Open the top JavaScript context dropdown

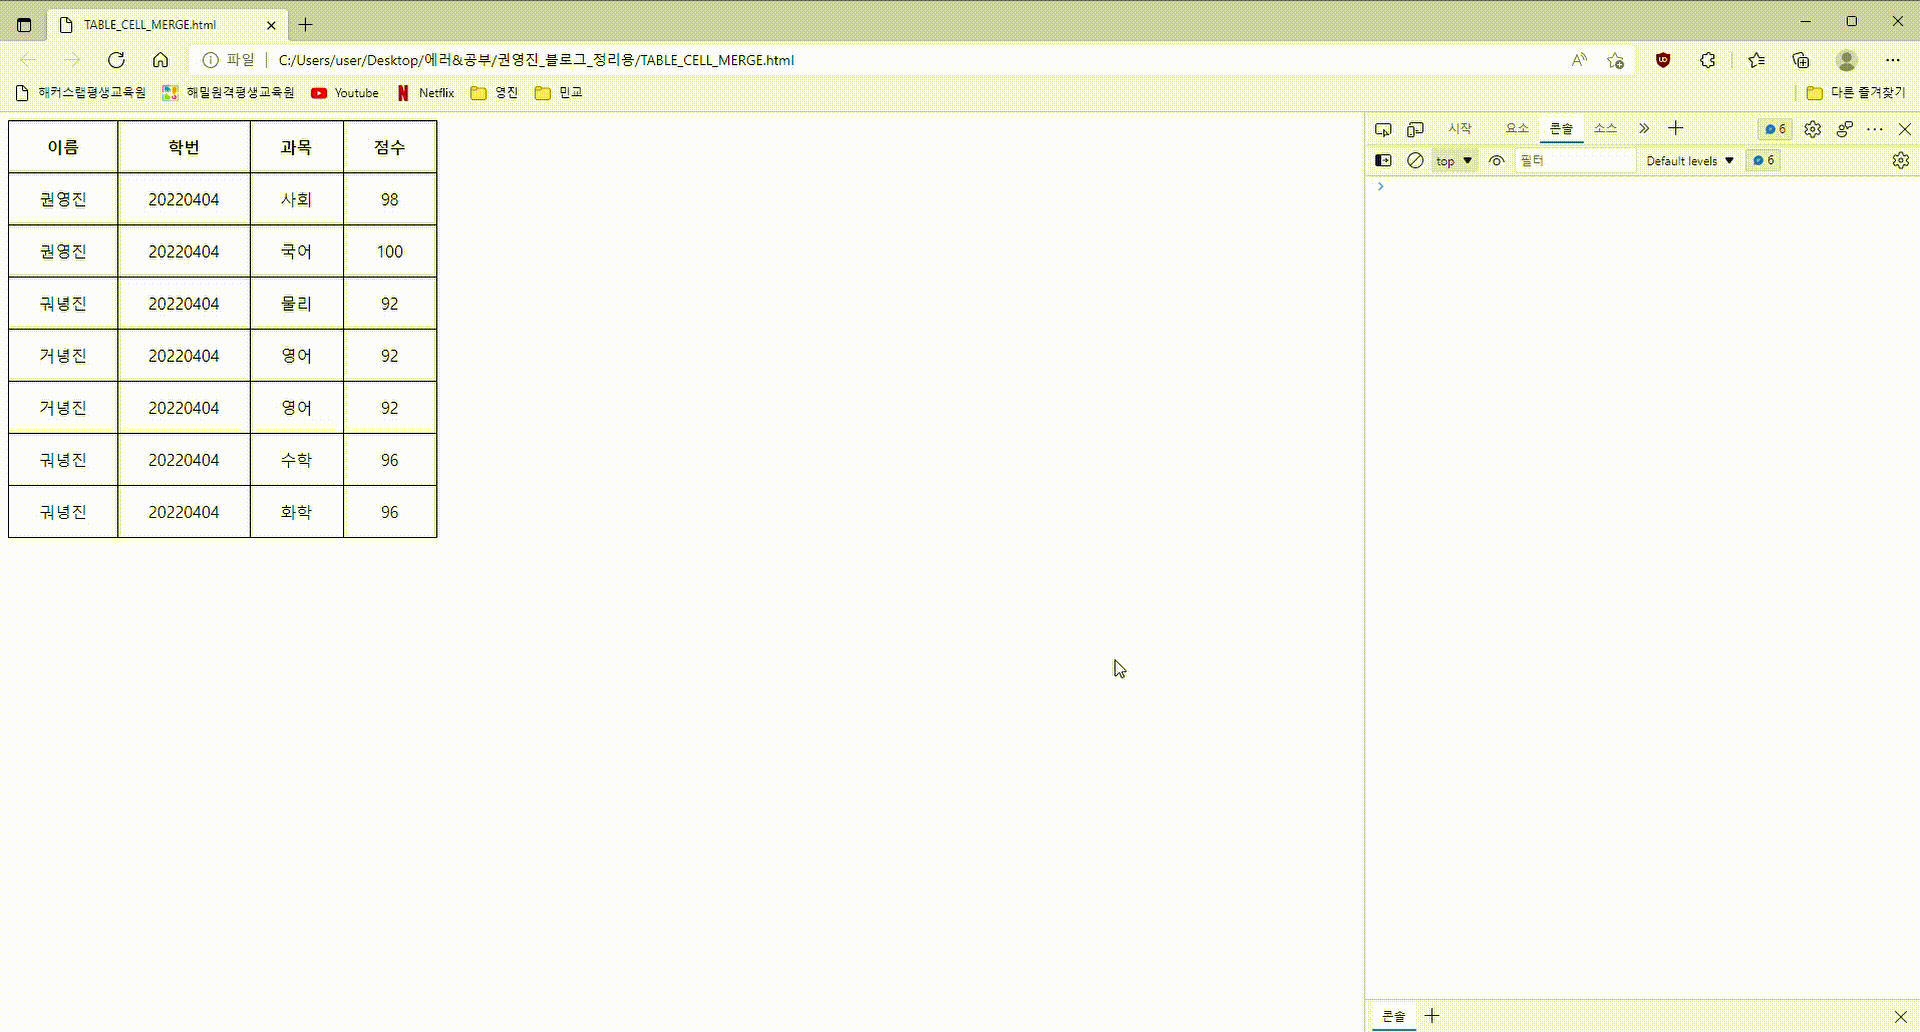pyautogui.click(x=1454, y=161)
